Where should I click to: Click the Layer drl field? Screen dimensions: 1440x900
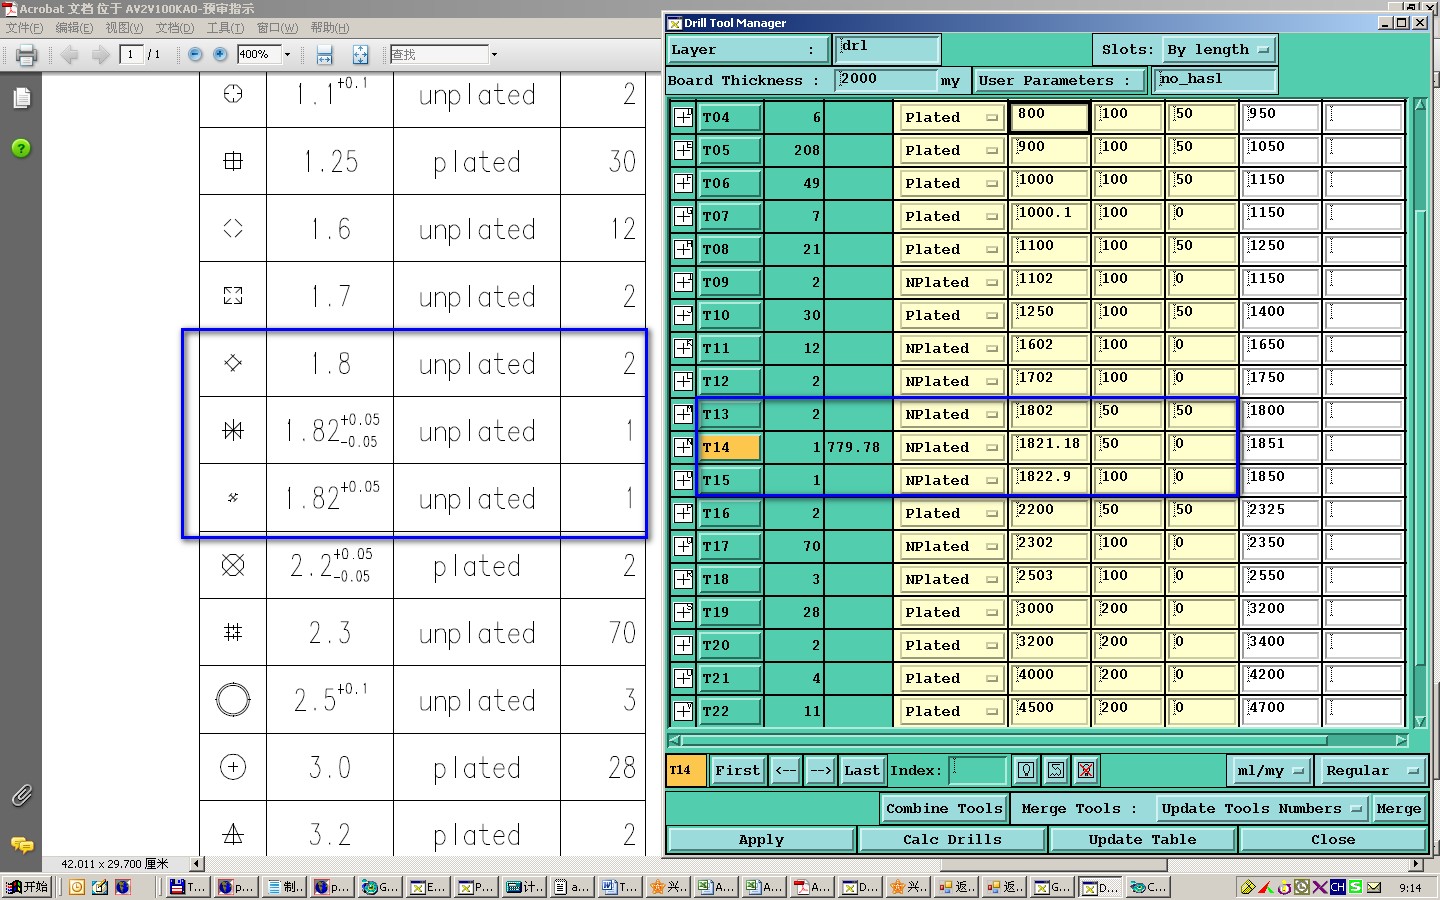click(887, 49)
